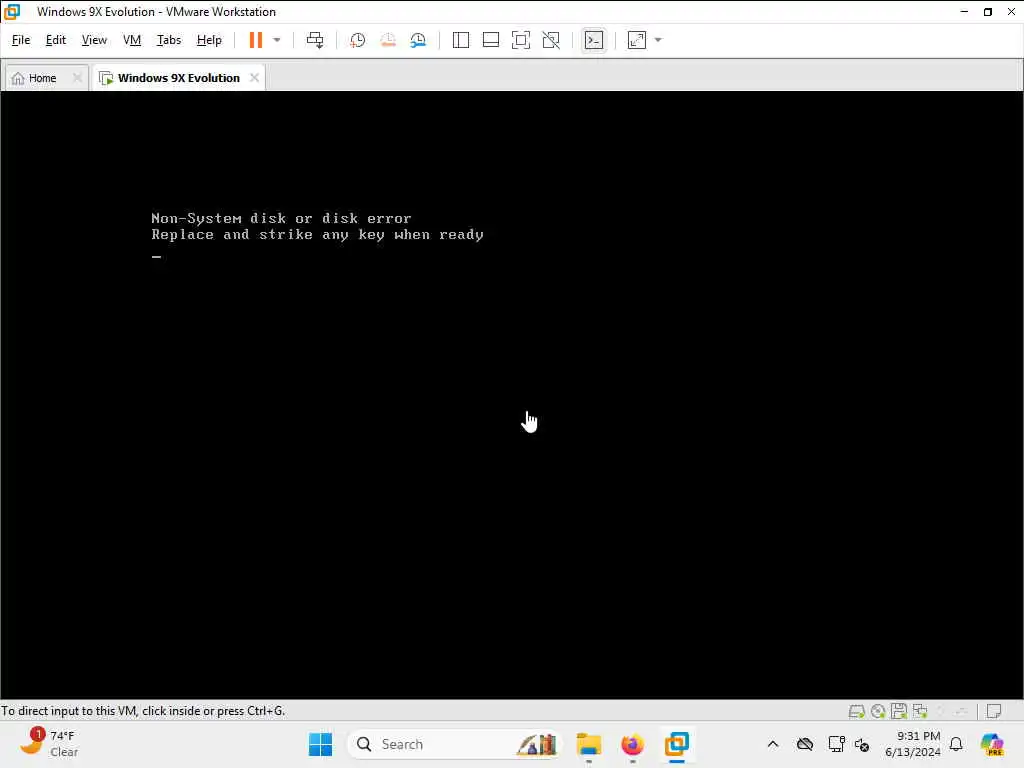1024x768 pixels.
Task: Open the Tabs menu
Action: coord(168,40)
